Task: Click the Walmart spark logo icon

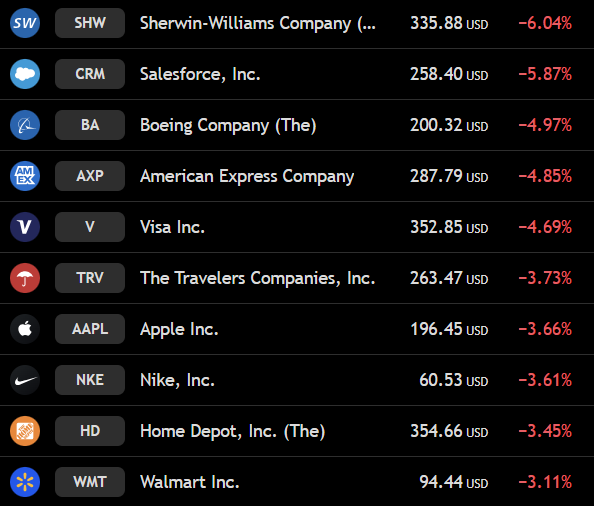Action: [25, 482]
